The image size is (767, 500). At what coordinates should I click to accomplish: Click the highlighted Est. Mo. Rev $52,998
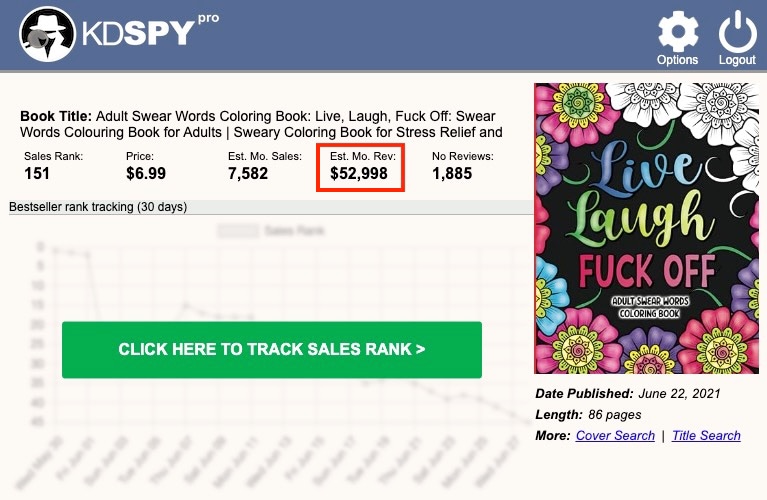point(359,174)
